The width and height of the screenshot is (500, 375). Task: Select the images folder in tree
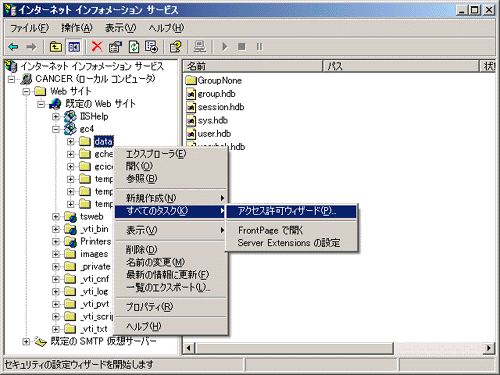(94, 254)
